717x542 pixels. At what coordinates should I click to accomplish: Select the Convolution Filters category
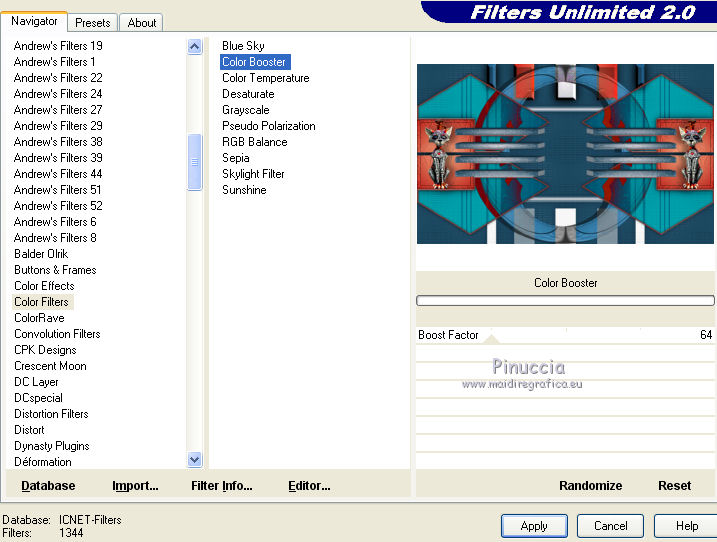point(57,334)
